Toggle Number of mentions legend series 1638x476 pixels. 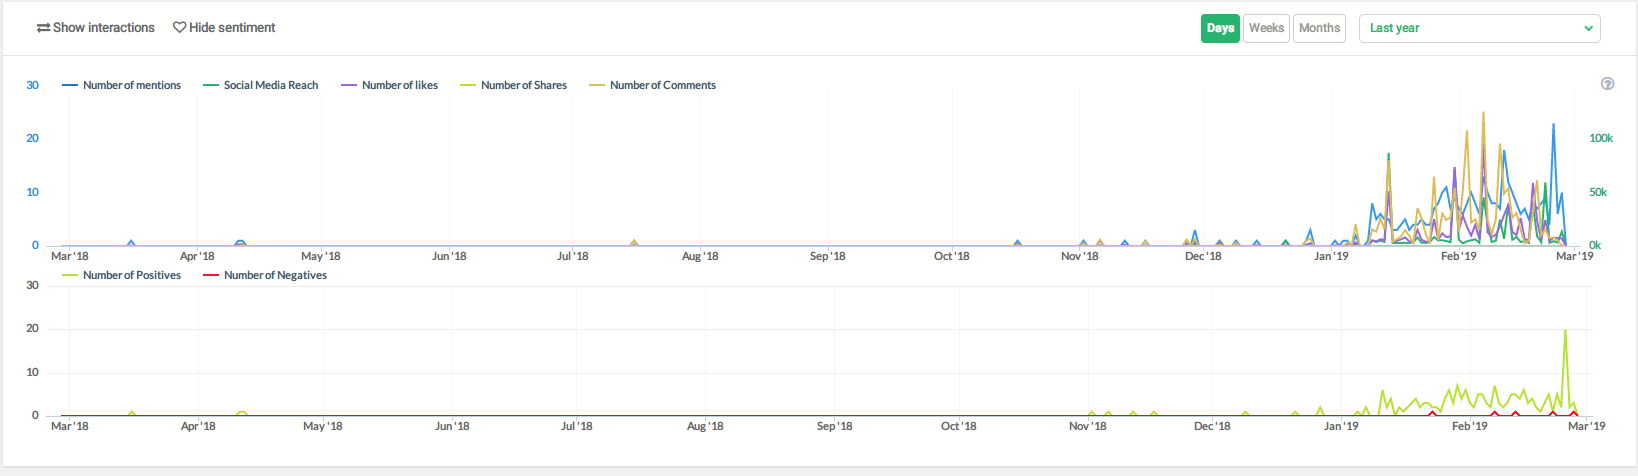coord(122,85)
